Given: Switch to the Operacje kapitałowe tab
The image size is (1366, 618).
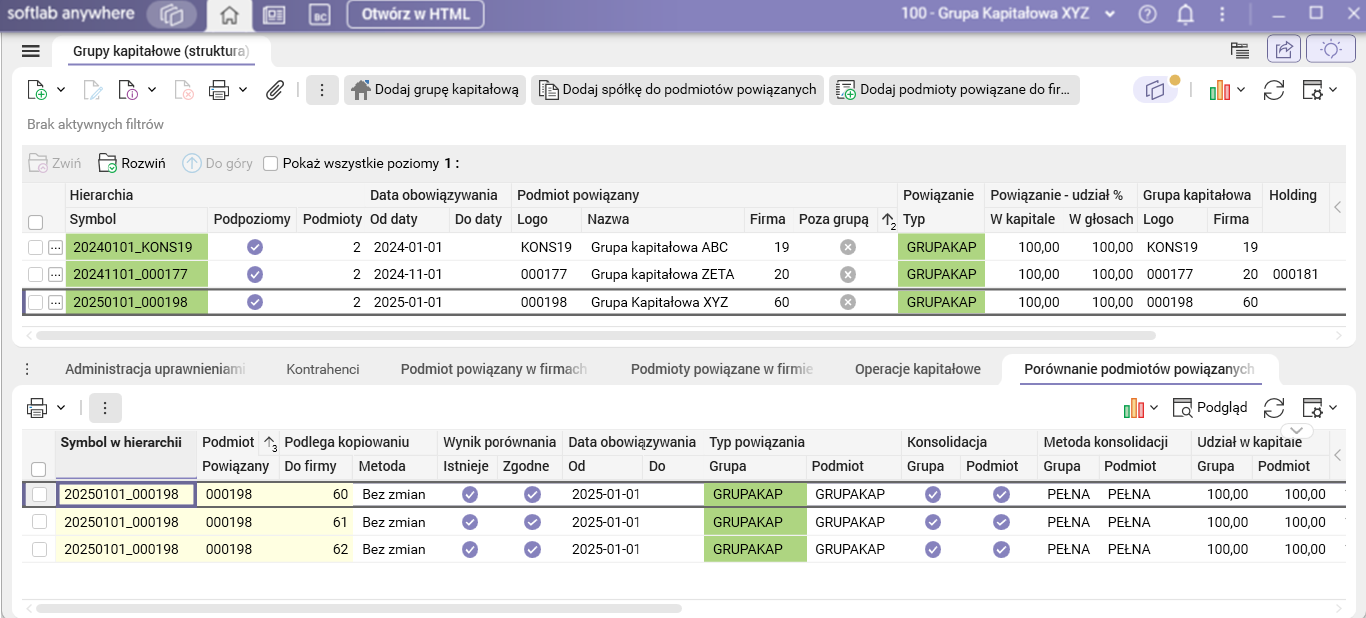Looking at the screenshot, I should [917, 369].
